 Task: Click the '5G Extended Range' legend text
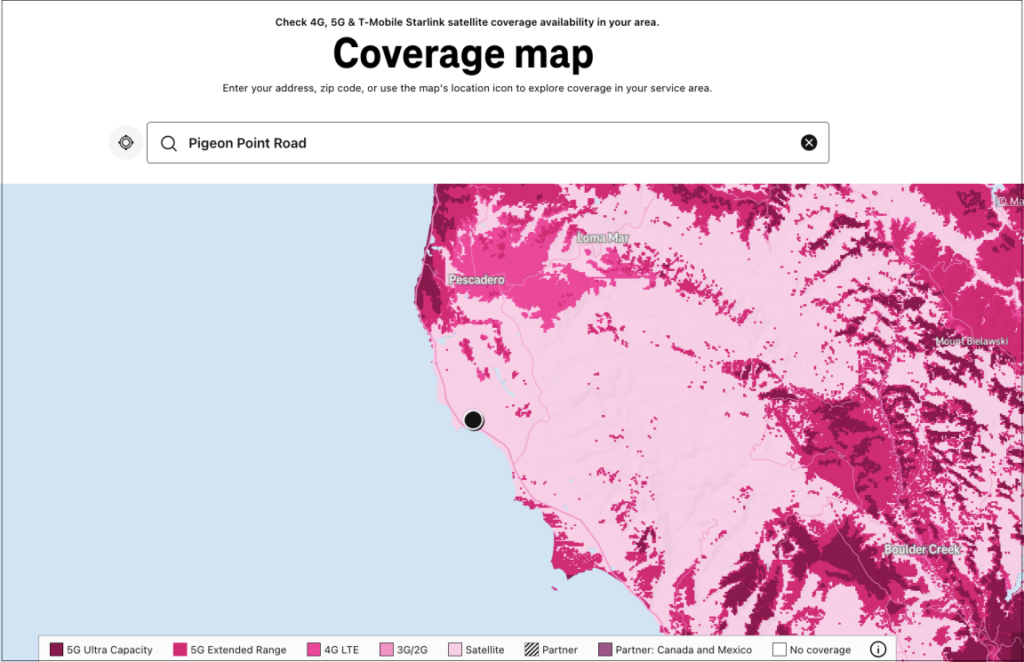coord(238,650)
